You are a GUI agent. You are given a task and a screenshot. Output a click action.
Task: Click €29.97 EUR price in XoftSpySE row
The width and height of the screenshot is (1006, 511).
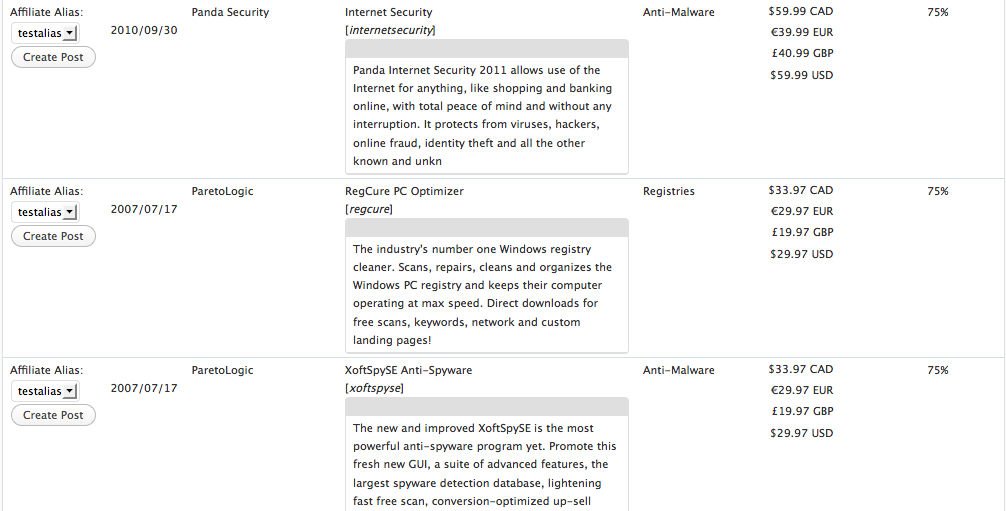(802, 390)
